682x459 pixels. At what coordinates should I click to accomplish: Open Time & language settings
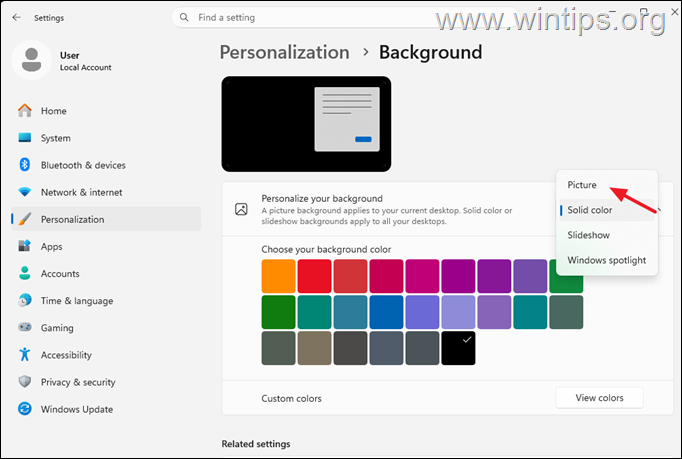click(106, 300)
